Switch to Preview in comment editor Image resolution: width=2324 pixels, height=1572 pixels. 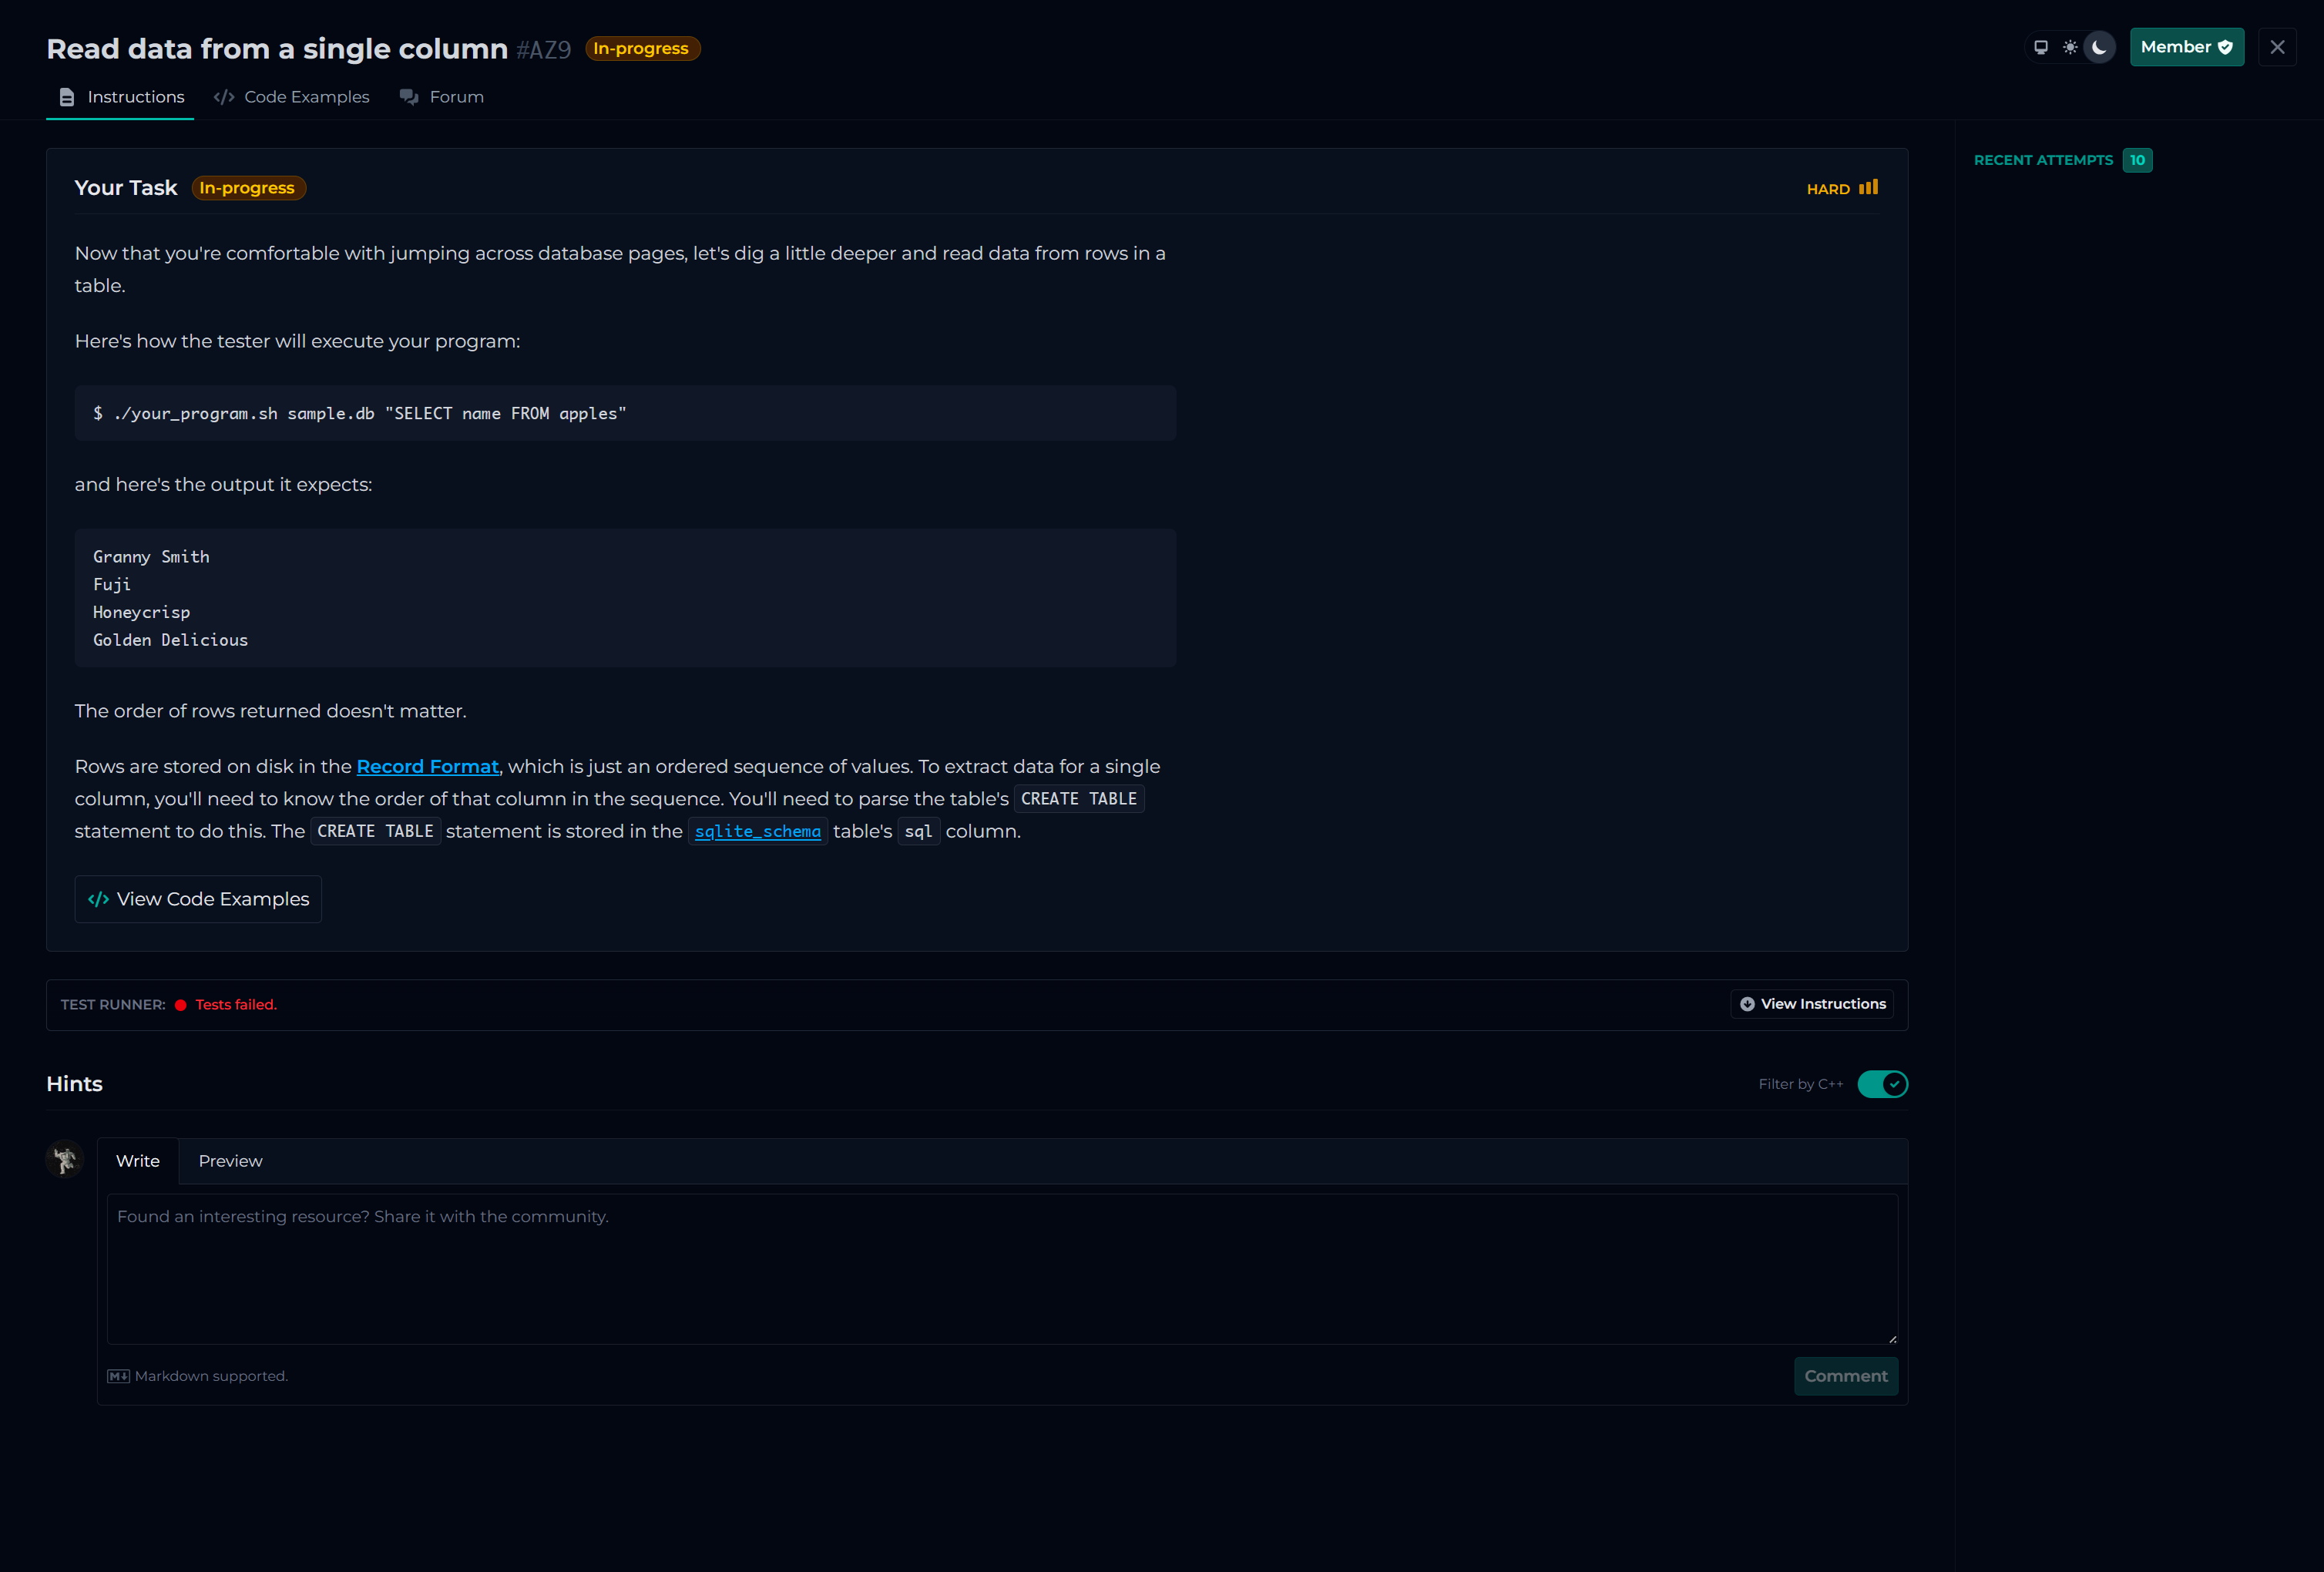(230, 1161)
